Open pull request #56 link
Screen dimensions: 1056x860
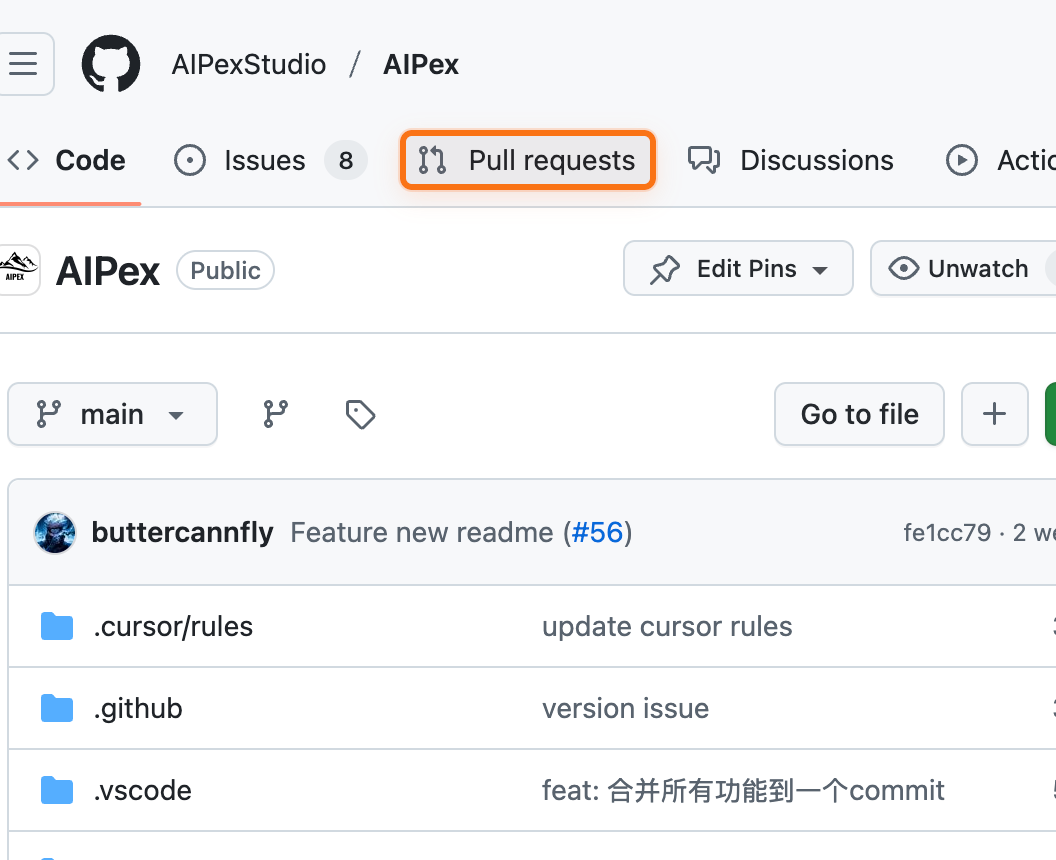598,533
